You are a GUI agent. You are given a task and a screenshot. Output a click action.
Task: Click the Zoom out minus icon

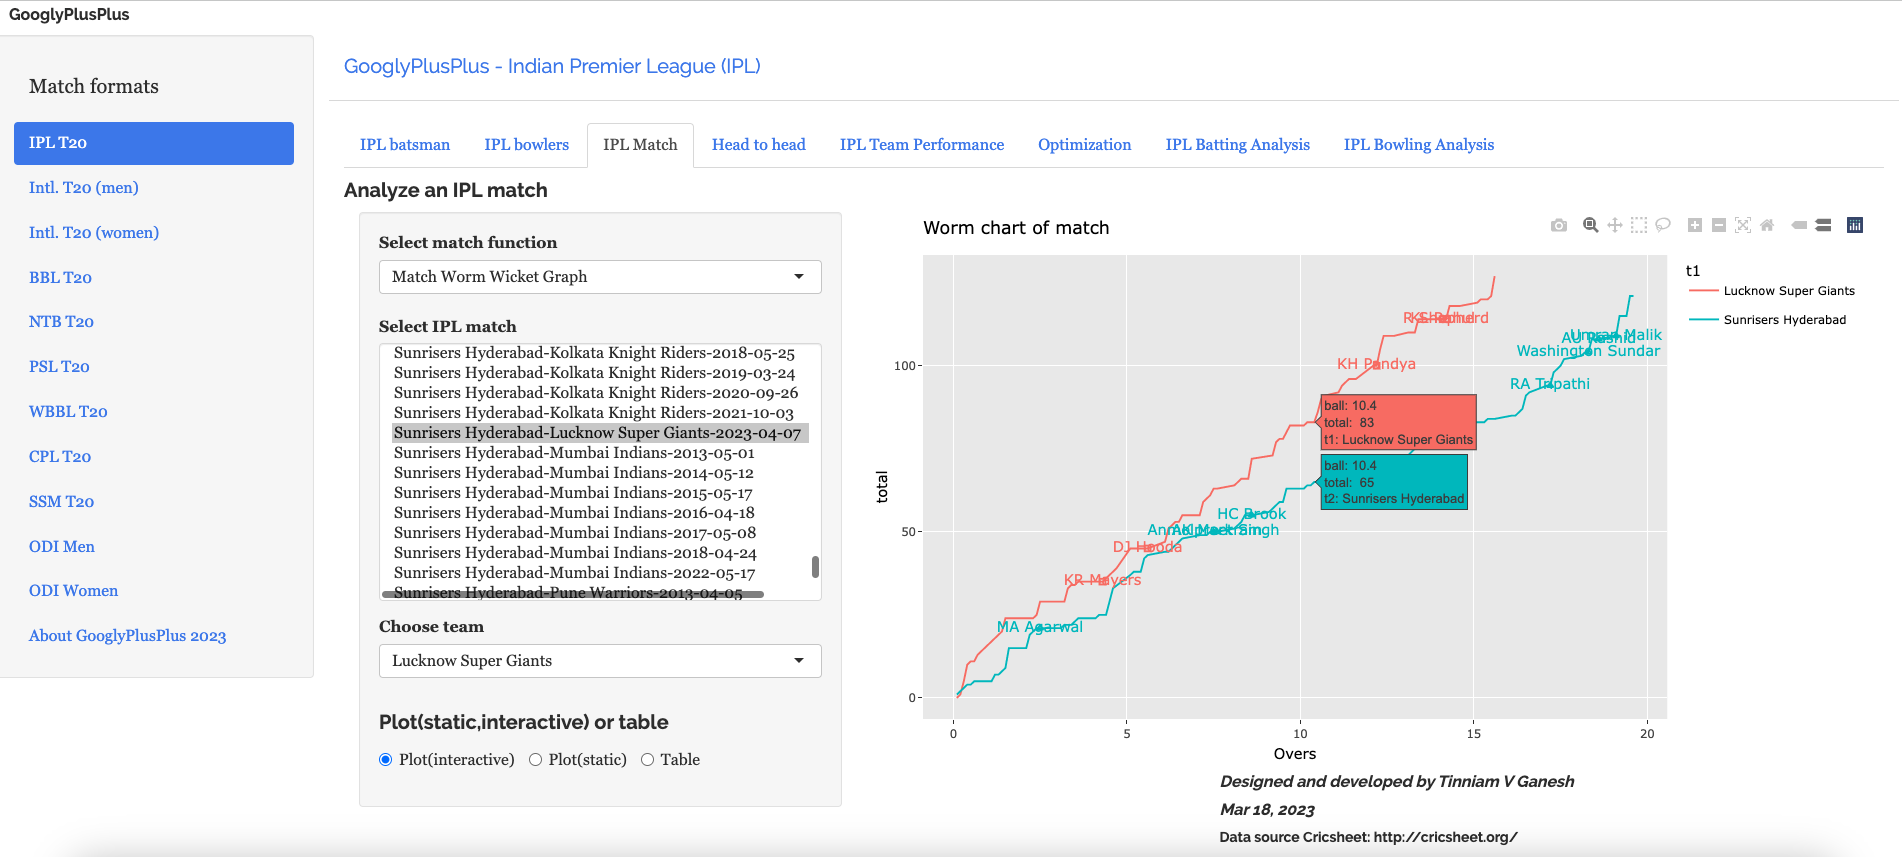pos(1719,225)
